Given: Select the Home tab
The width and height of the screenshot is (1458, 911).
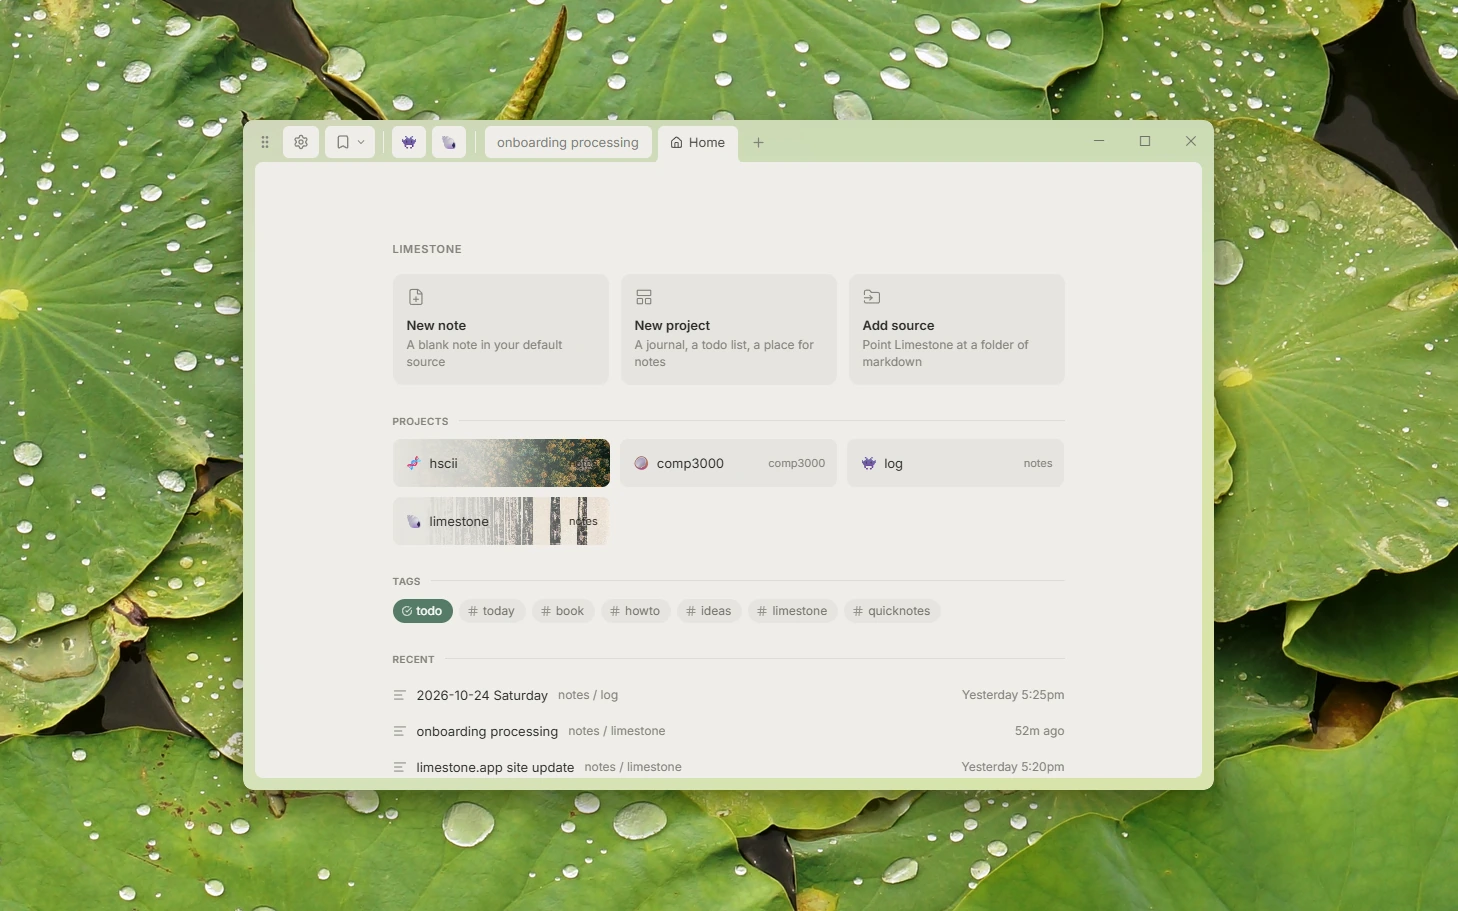Looking at the screenshot, I should tap(698, 142).
